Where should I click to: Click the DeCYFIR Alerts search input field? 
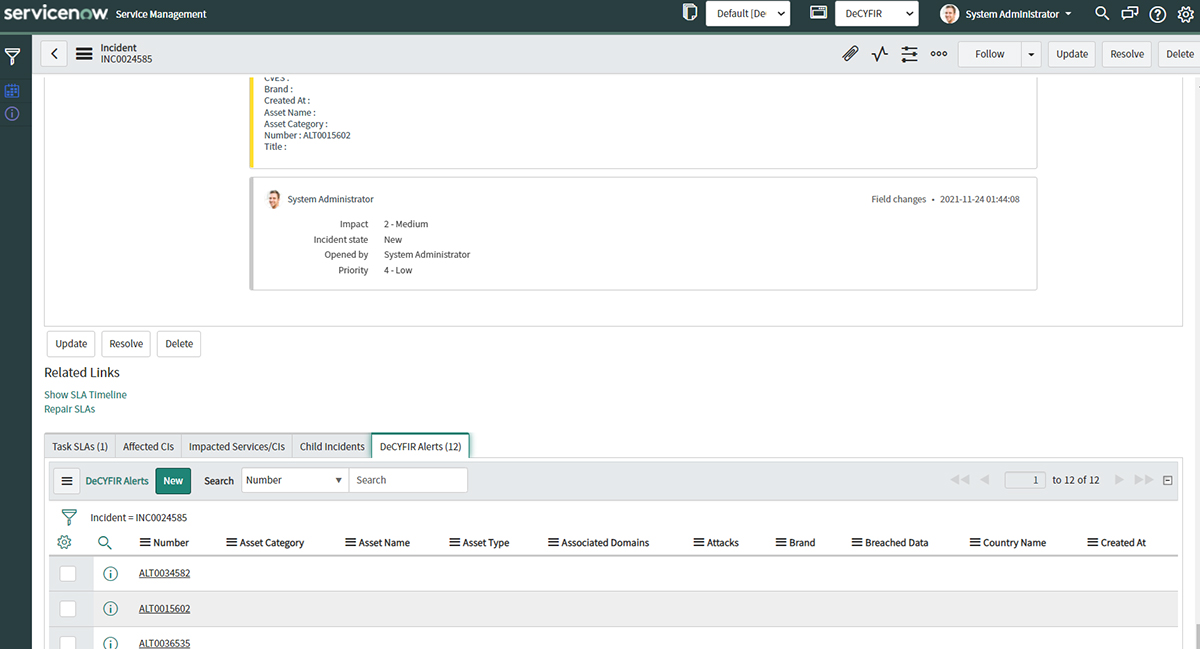(408, 480)
